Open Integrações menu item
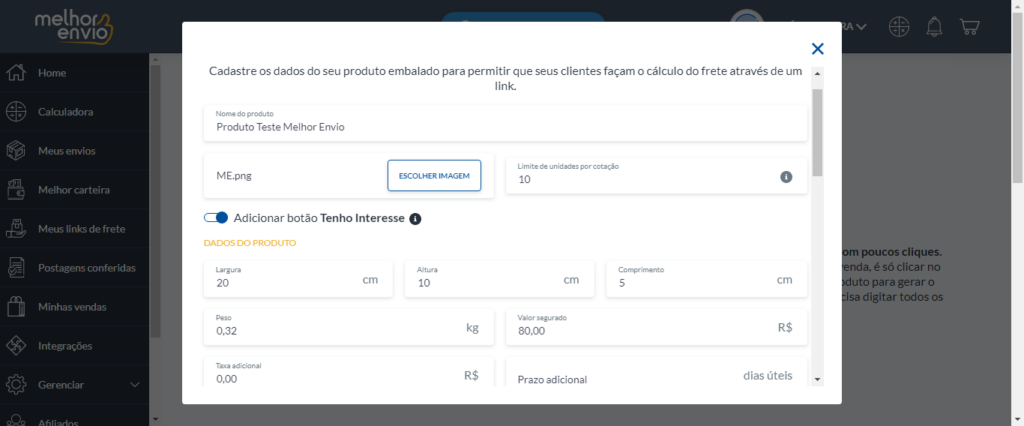Viewport: 1024px width, 426px height. 74,346
